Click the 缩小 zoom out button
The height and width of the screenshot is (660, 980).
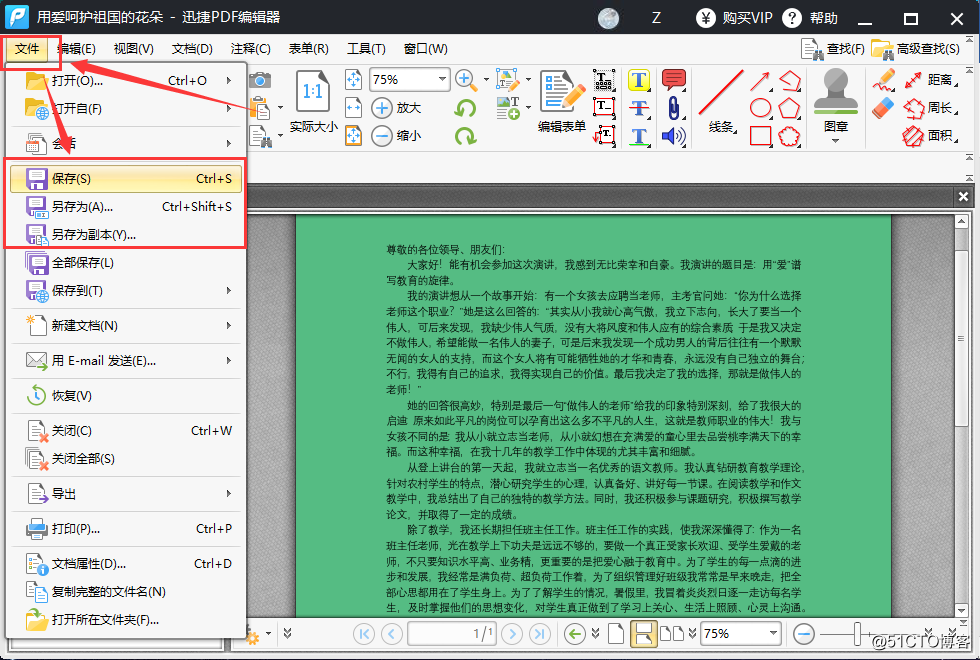(x=396, y=135)
